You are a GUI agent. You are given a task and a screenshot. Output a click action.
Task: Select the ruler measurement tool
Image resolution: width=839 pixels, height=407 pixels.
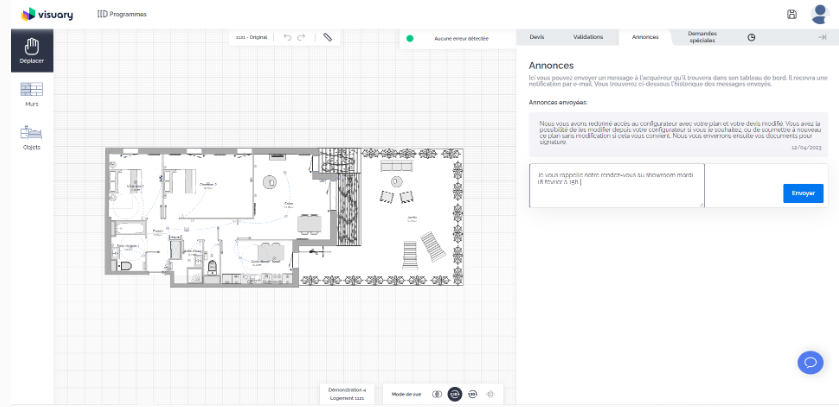pos(327,37)
